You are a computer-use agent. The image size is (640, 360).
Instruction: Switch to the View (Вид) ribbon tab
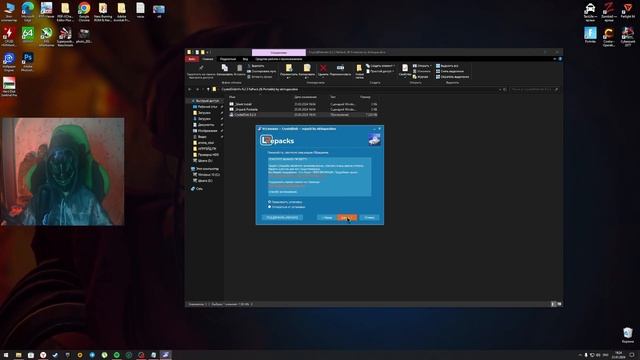(x=245, y=59)
